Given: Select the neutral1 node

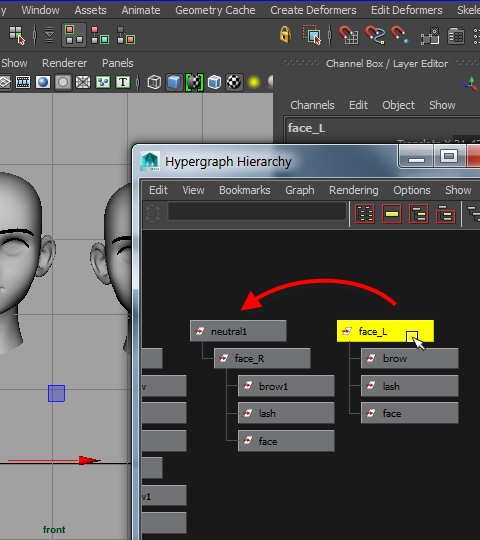Looking at the screenshot, I should point(238,331).
